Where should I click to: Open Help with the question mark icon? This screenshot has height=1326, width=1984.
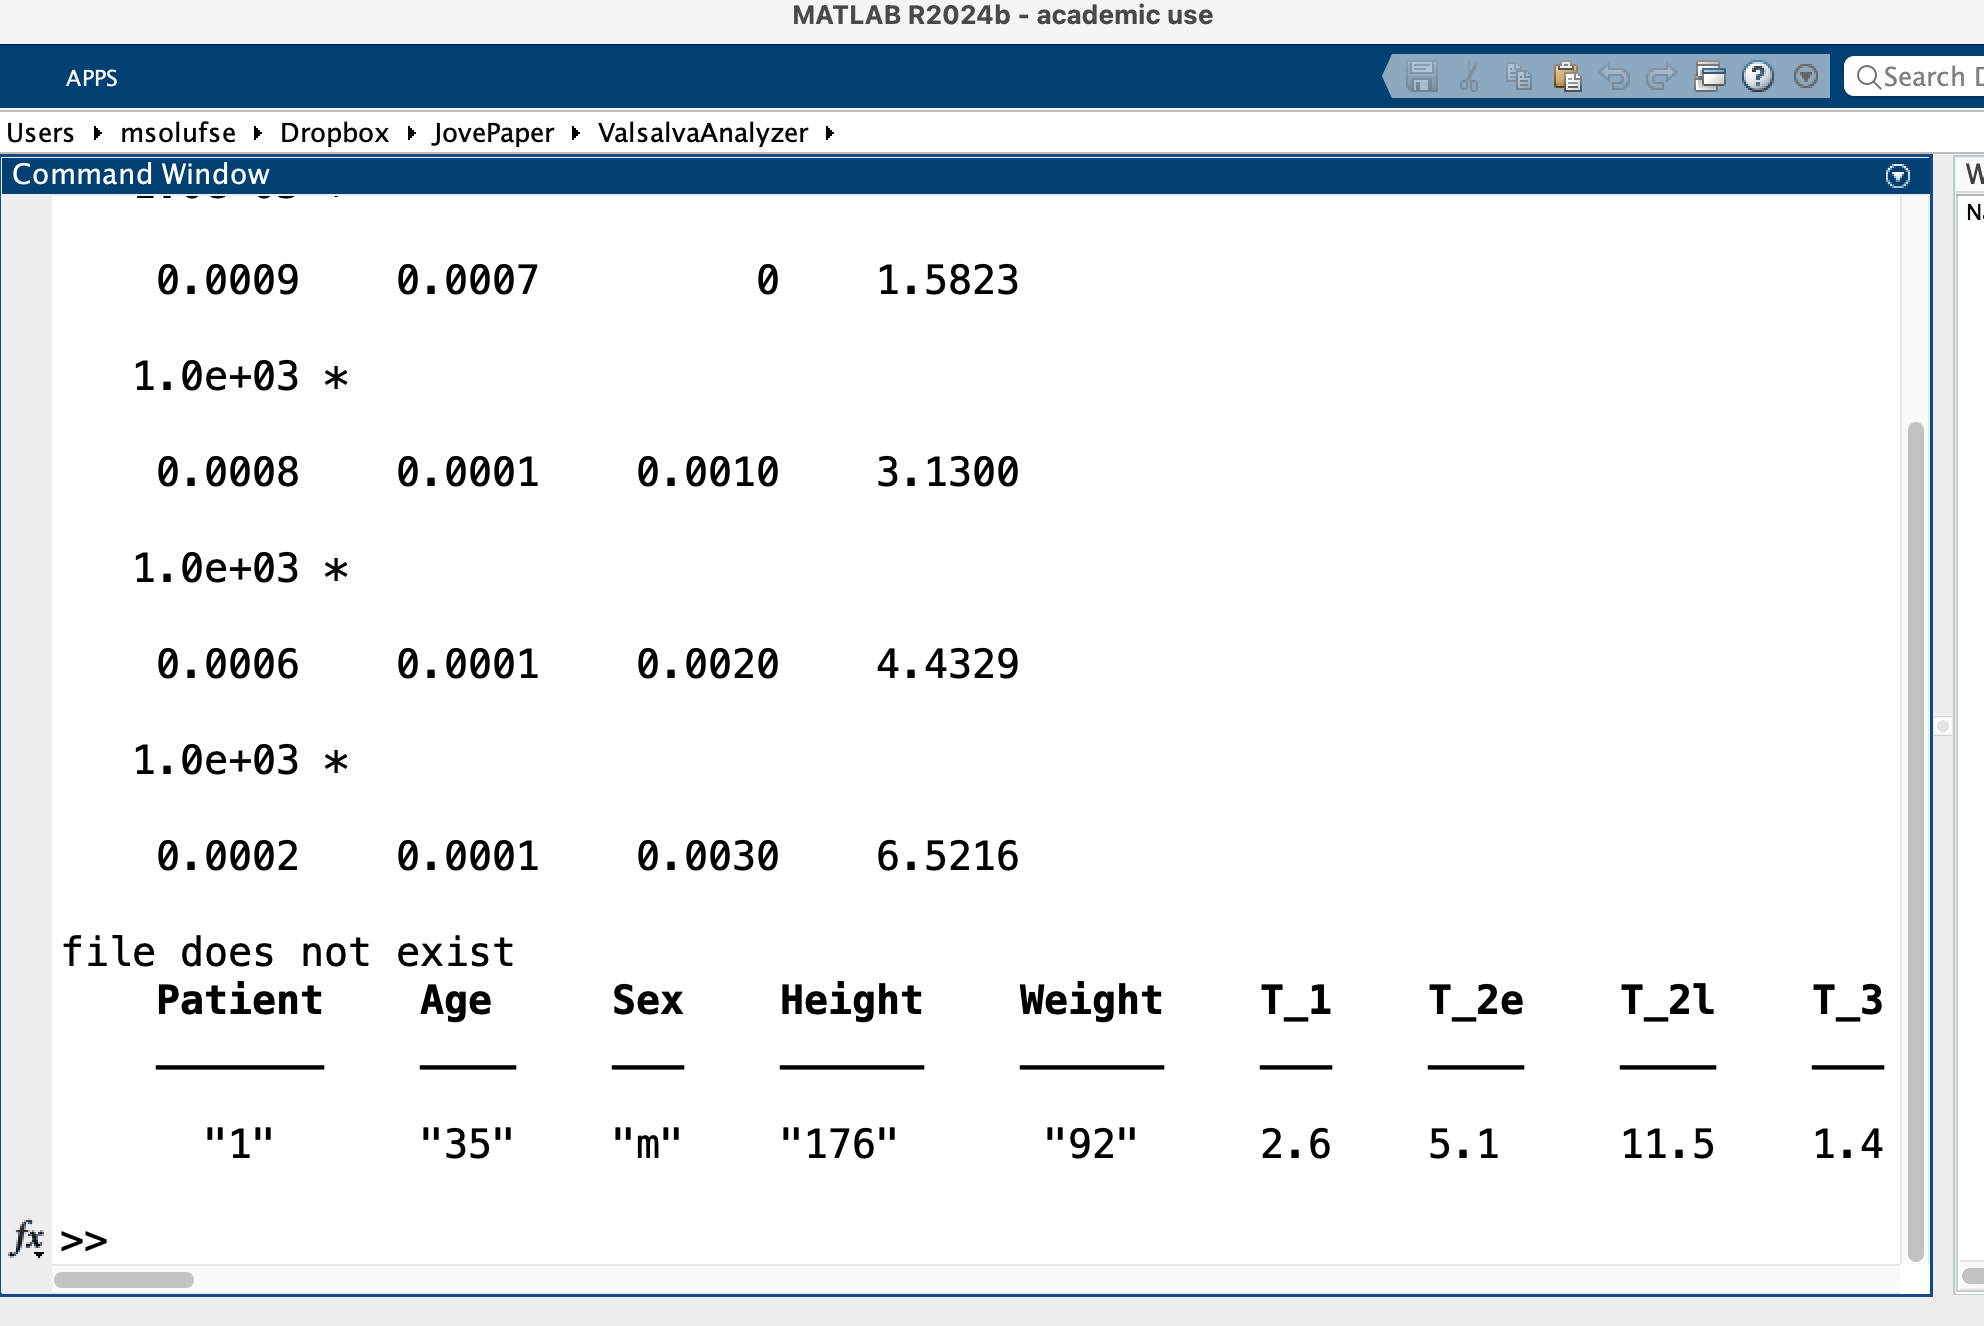click(x=1758, y=77)
